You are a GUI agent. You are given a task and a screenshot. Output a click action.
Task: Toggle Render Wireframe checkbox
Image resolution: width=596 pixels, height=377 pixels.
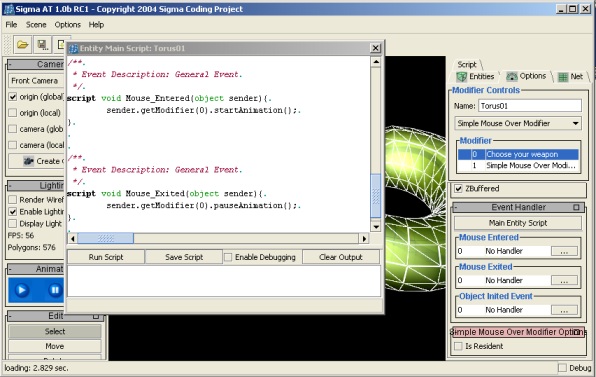(13, 200)
